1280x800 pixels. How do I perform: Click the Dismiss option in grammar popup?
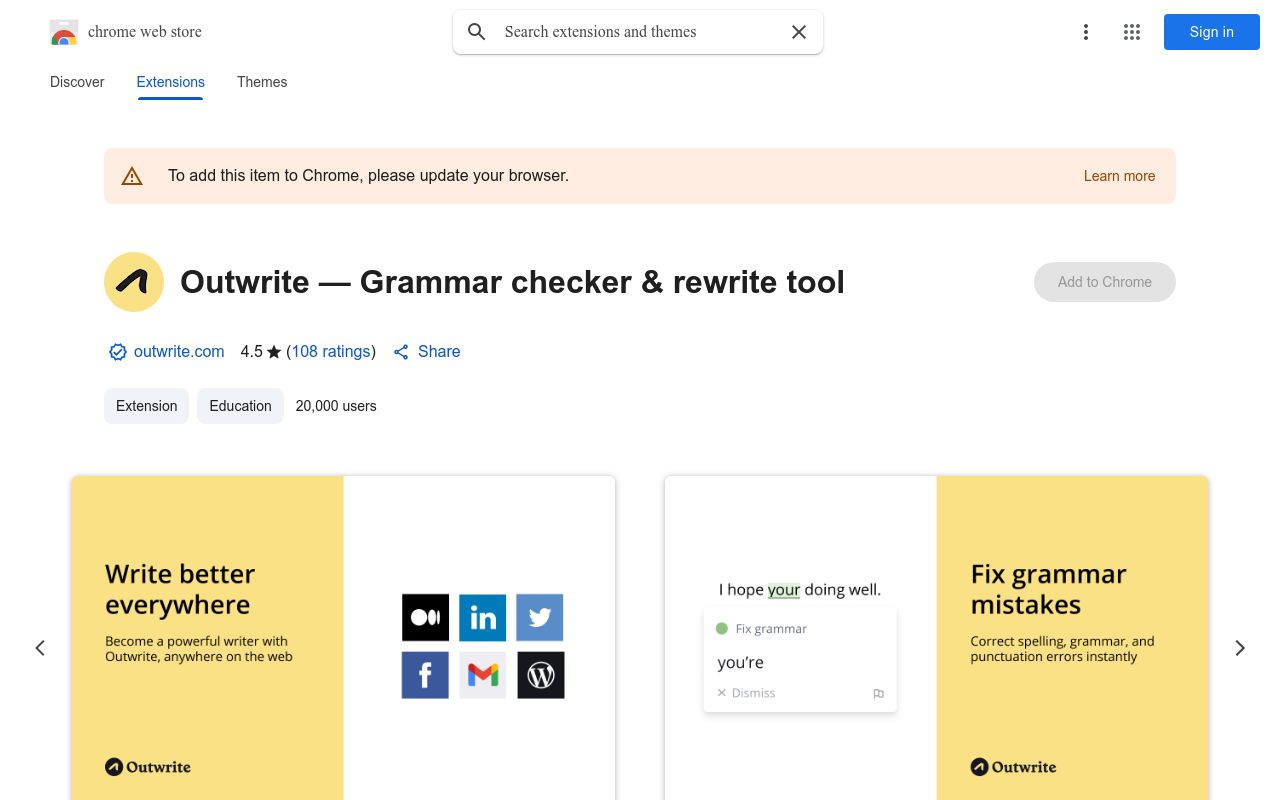(x=746, y=693)
